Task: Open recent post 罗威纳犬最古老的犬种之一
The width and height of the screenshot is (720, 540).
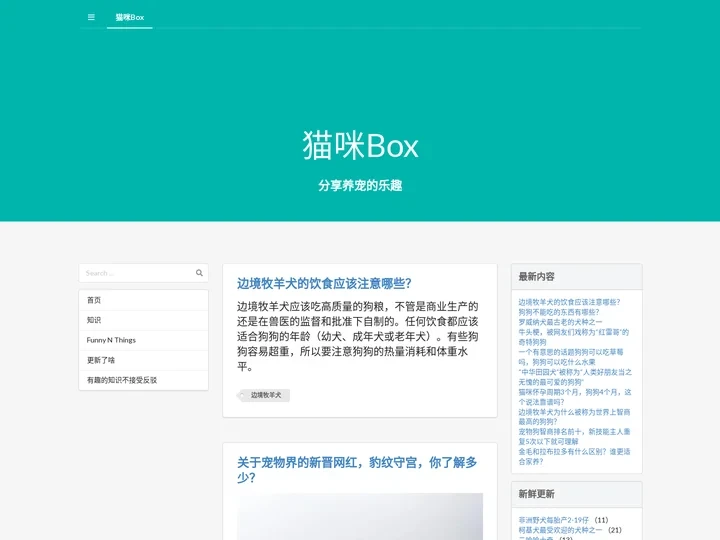Action: (x=560, y=322)
